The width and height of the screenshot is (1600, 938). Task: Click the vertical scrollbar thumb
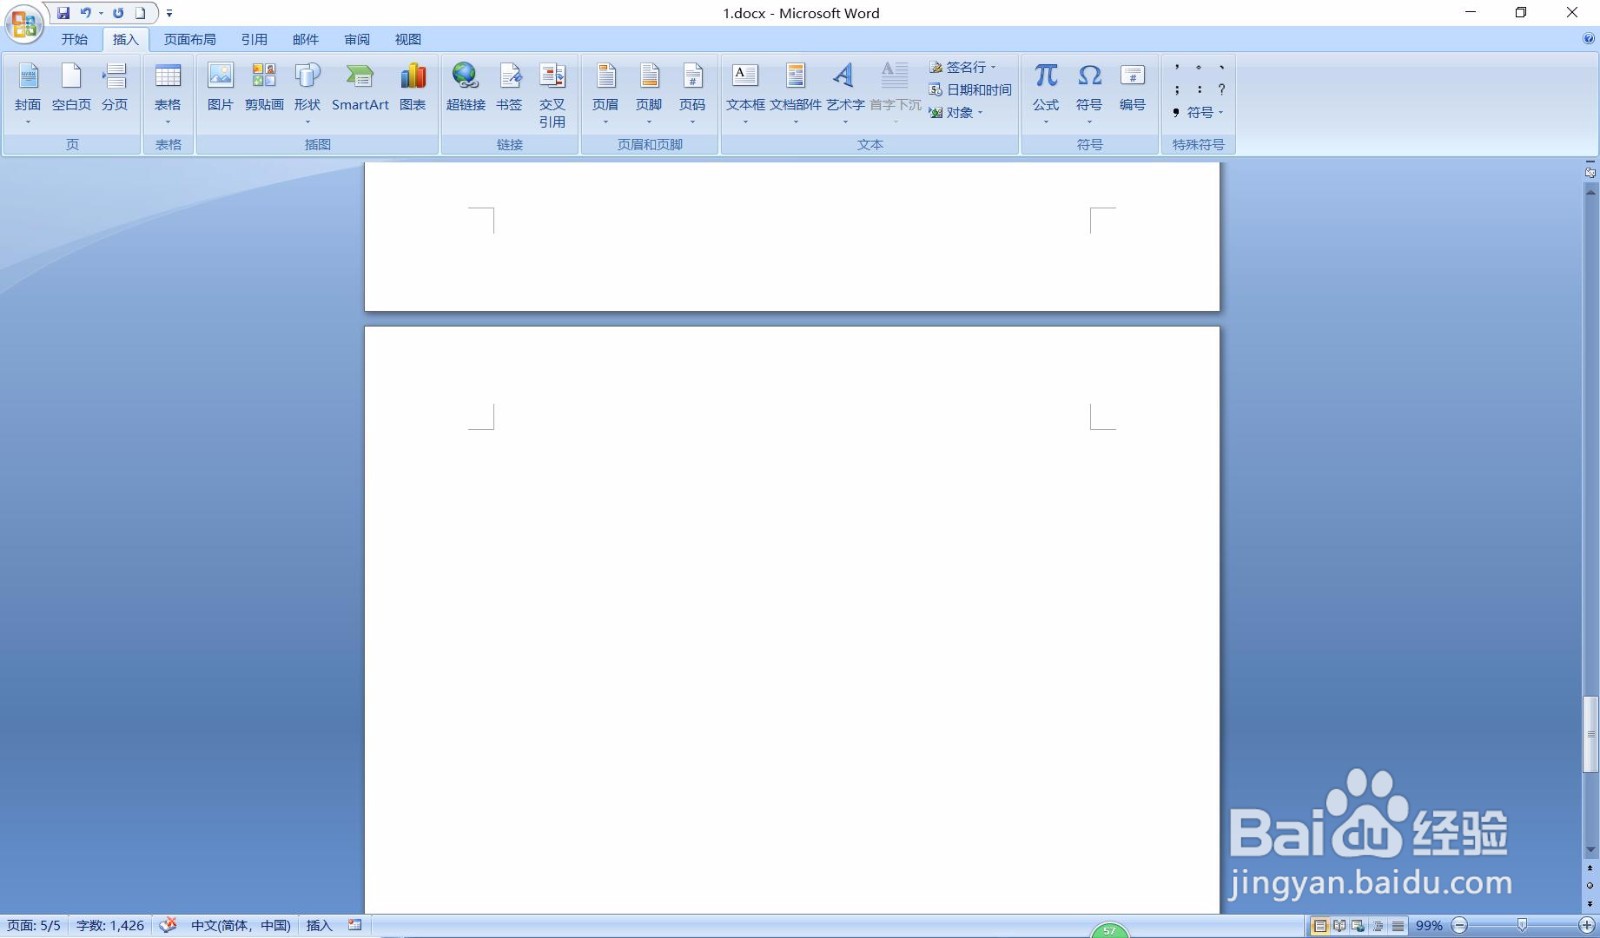pyautogui.click(x=1590, y=734)
